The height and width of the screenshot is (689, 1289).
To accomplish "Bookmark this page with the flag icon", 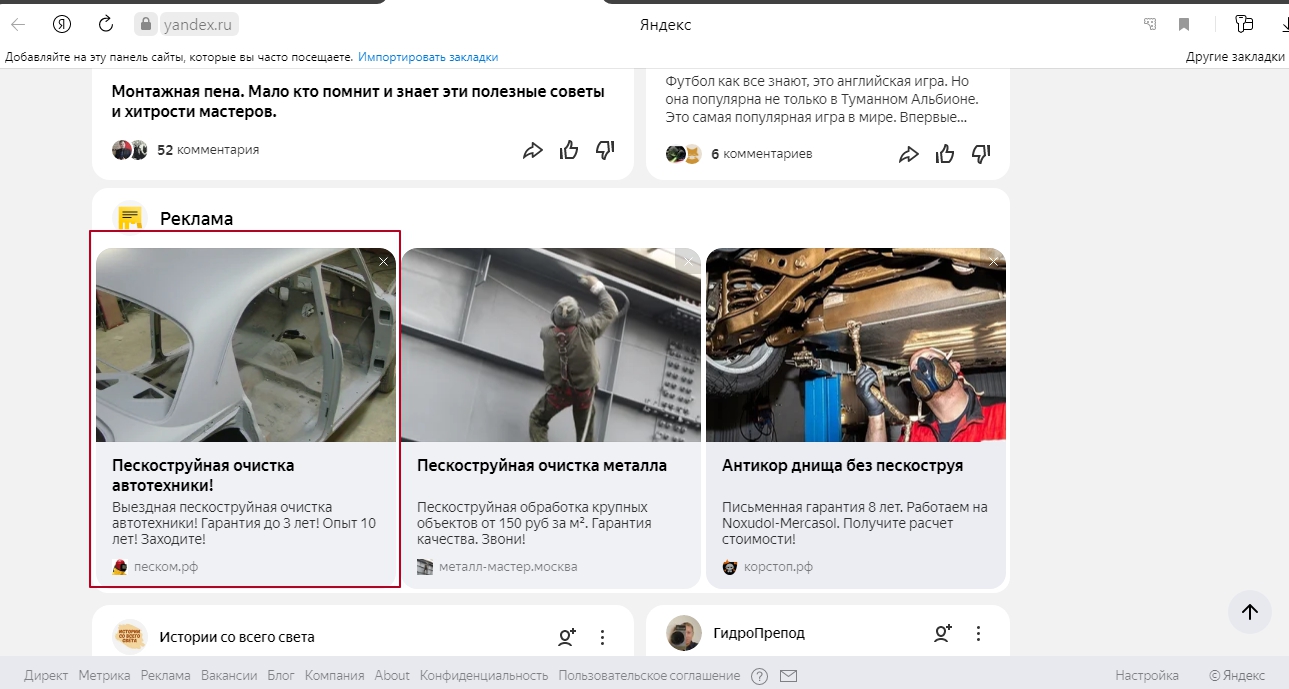I will pyautogui.click(x=1184, y=24).
